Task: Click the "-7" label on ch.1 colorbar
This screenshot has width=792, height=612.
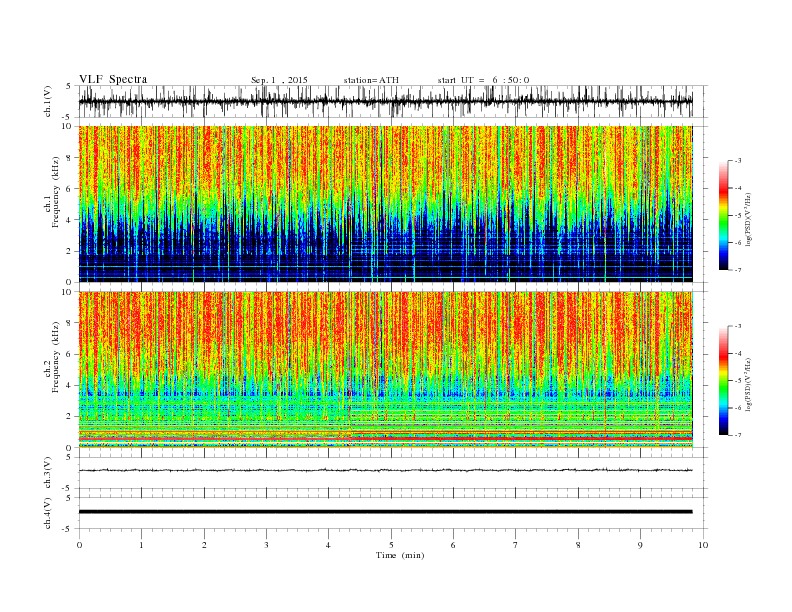Action: pyautogui.click(x=738, y=270)
